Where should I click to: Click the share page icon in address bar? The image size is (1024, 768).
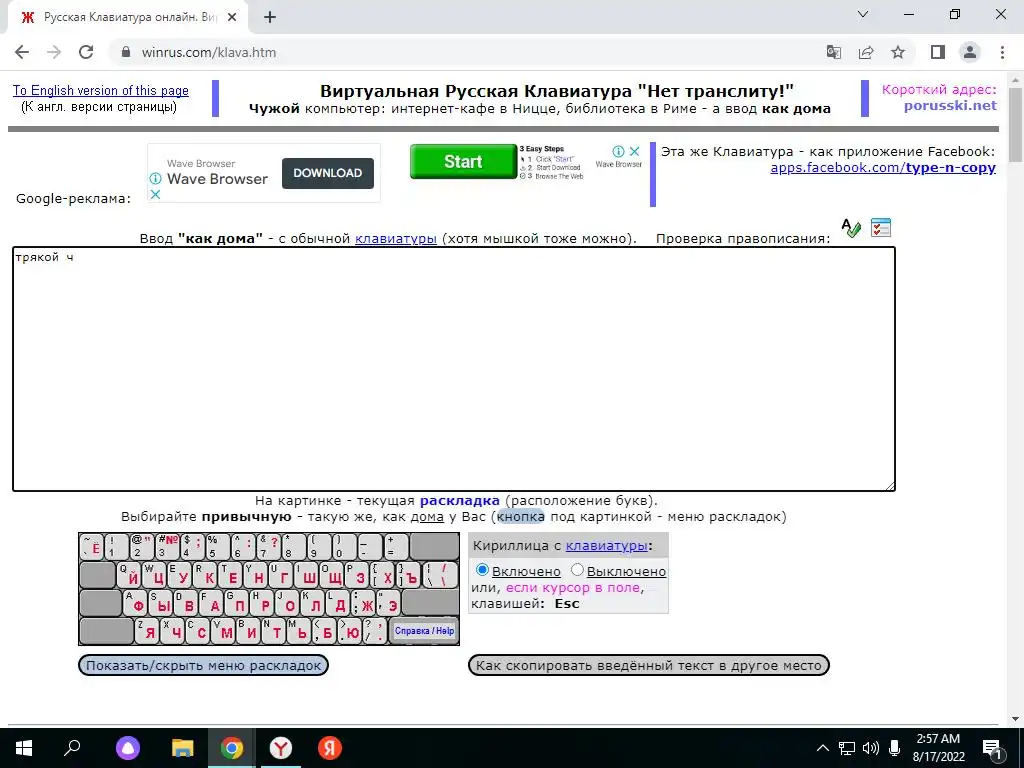866,52
